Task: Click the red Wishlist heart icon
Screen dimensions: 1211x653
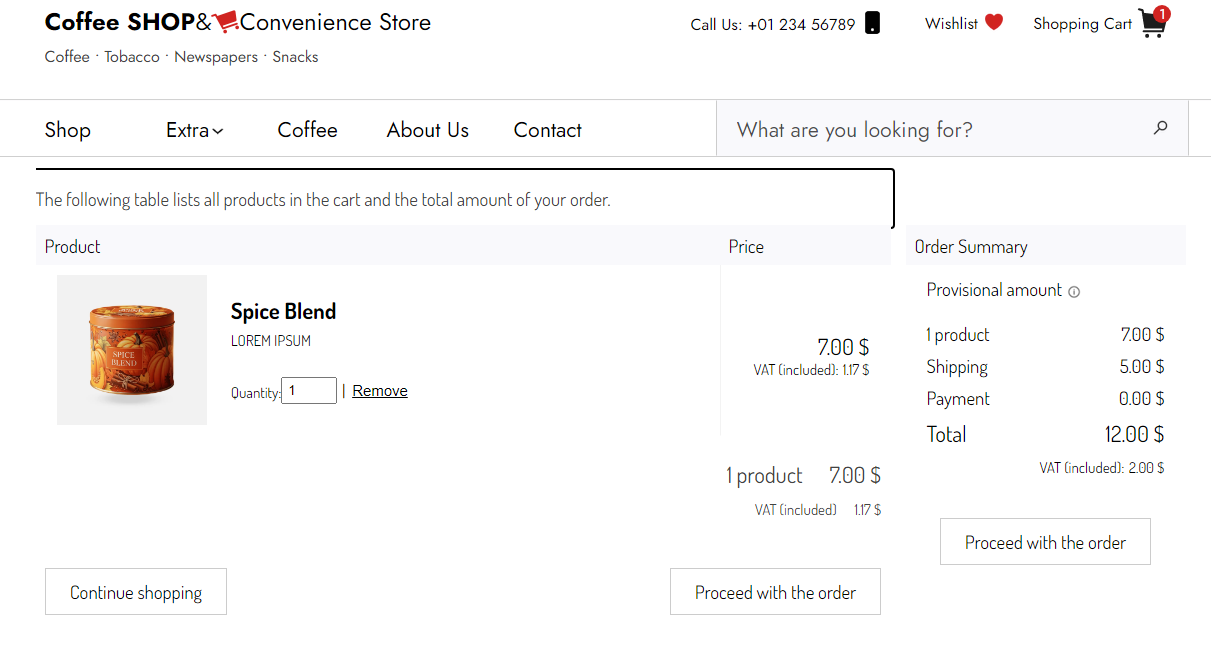Action: (993, 22)
